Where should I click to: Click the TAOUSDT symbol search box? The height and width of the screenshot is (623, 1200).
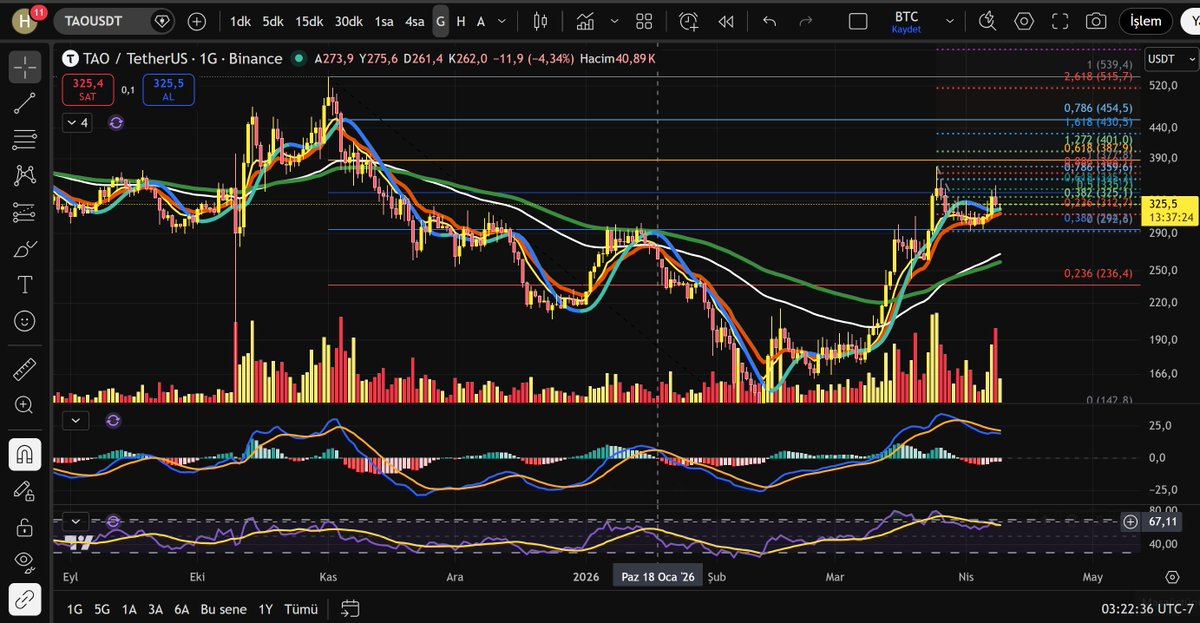point(115,21)
